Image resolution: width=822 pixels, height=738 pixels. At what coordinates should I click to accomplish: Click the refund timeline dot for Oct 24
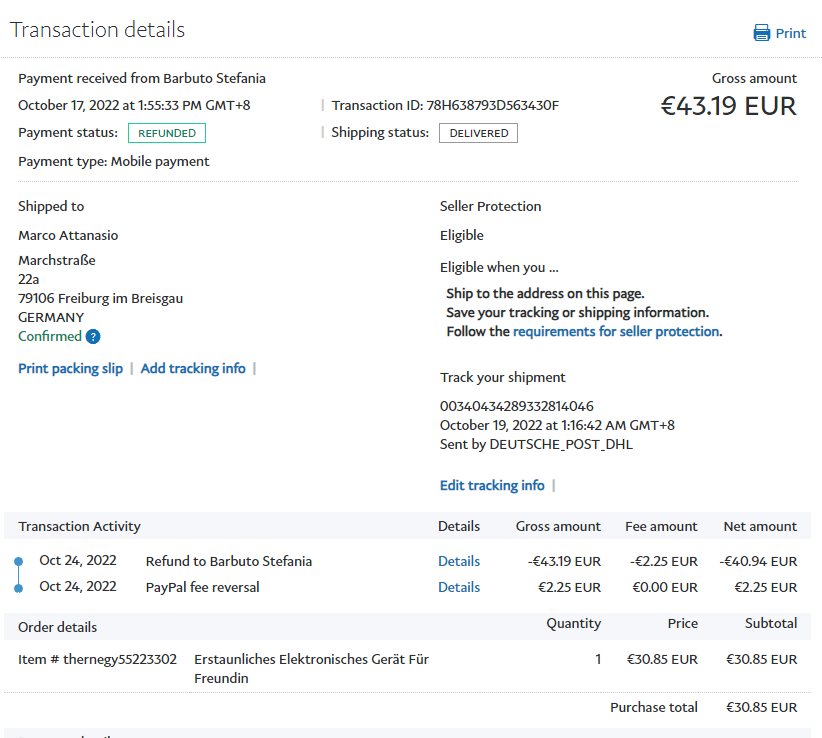pyautogui.click(x=18, y=561)
